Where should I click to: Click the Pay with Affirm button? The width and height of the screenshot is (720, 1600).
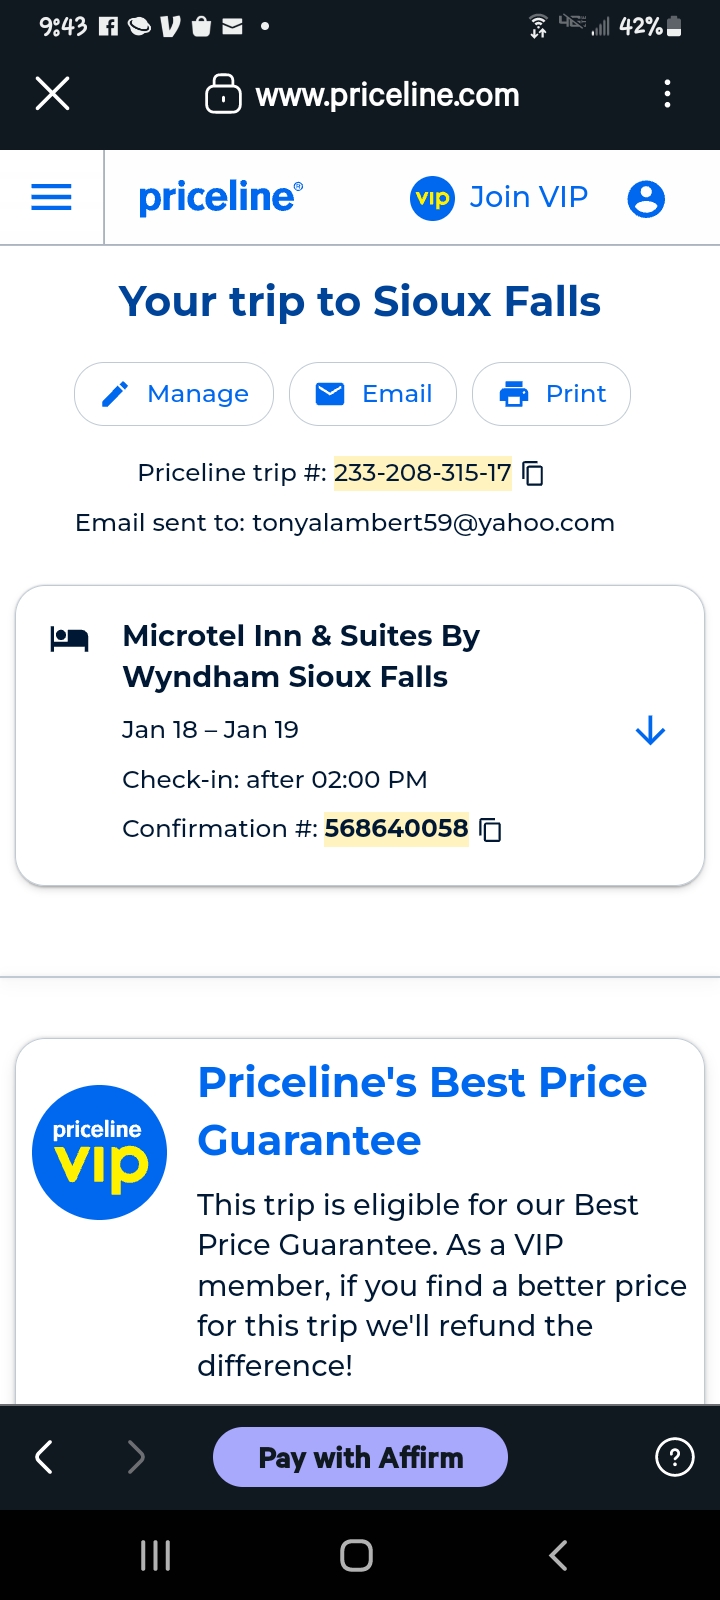(x=360, y=1457)
